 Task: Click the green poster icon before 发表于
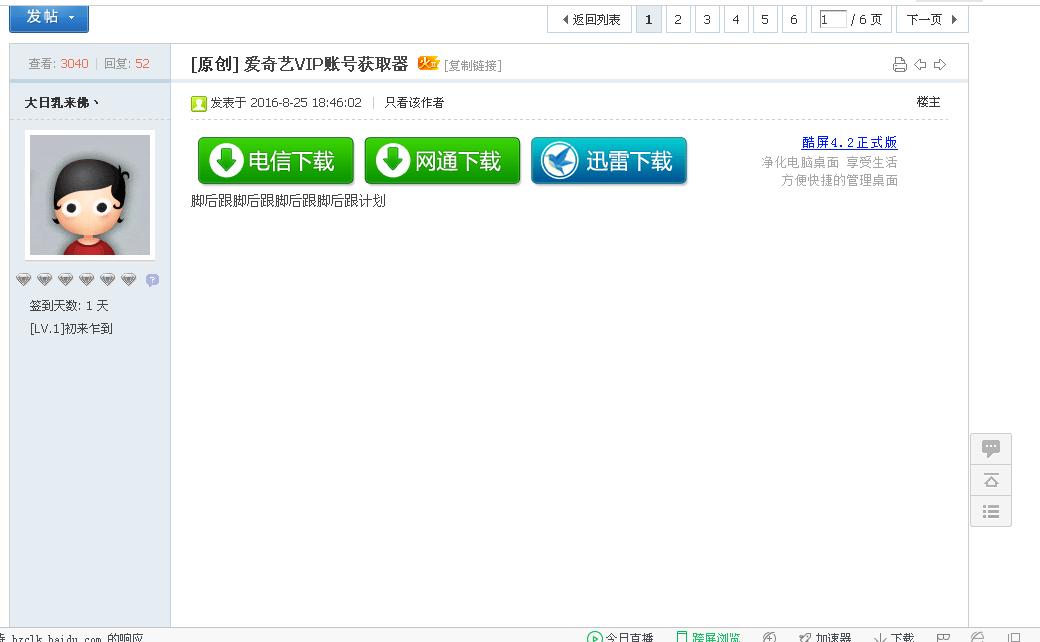click(198, 103)
